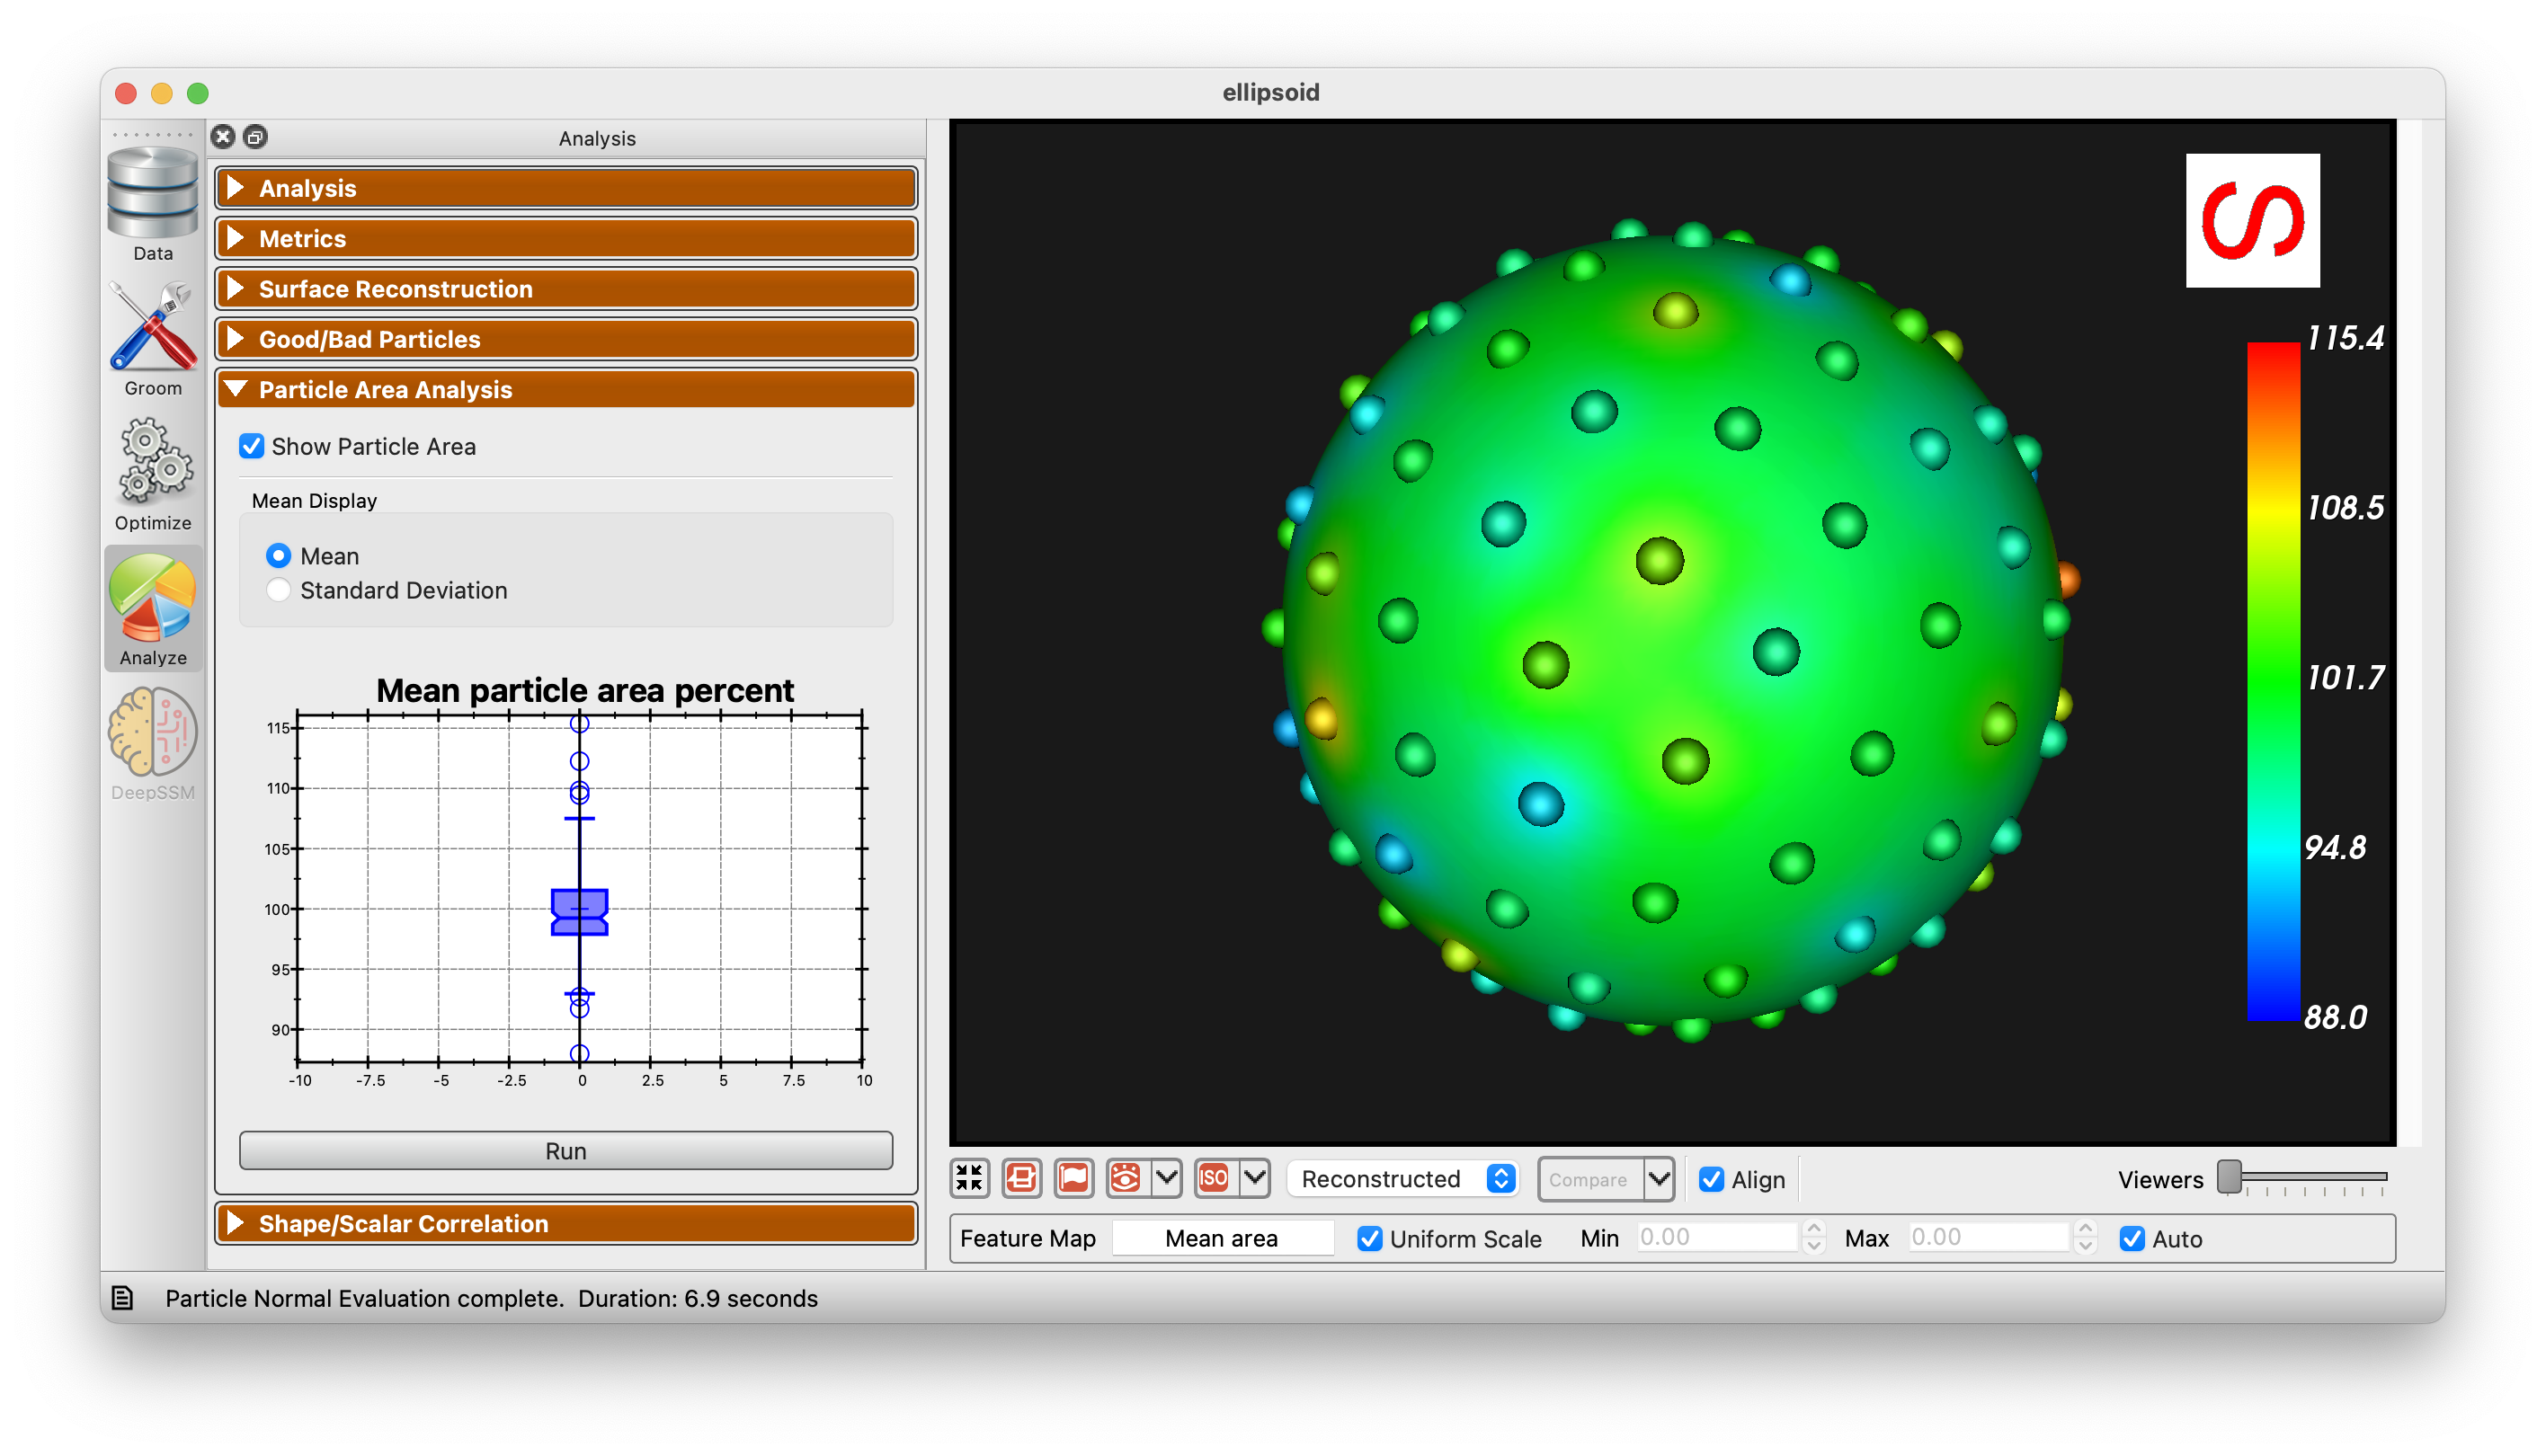Viewport: 2546px width, 1456px height.
Task: Click the status message text
Action: pos(491,1298)
